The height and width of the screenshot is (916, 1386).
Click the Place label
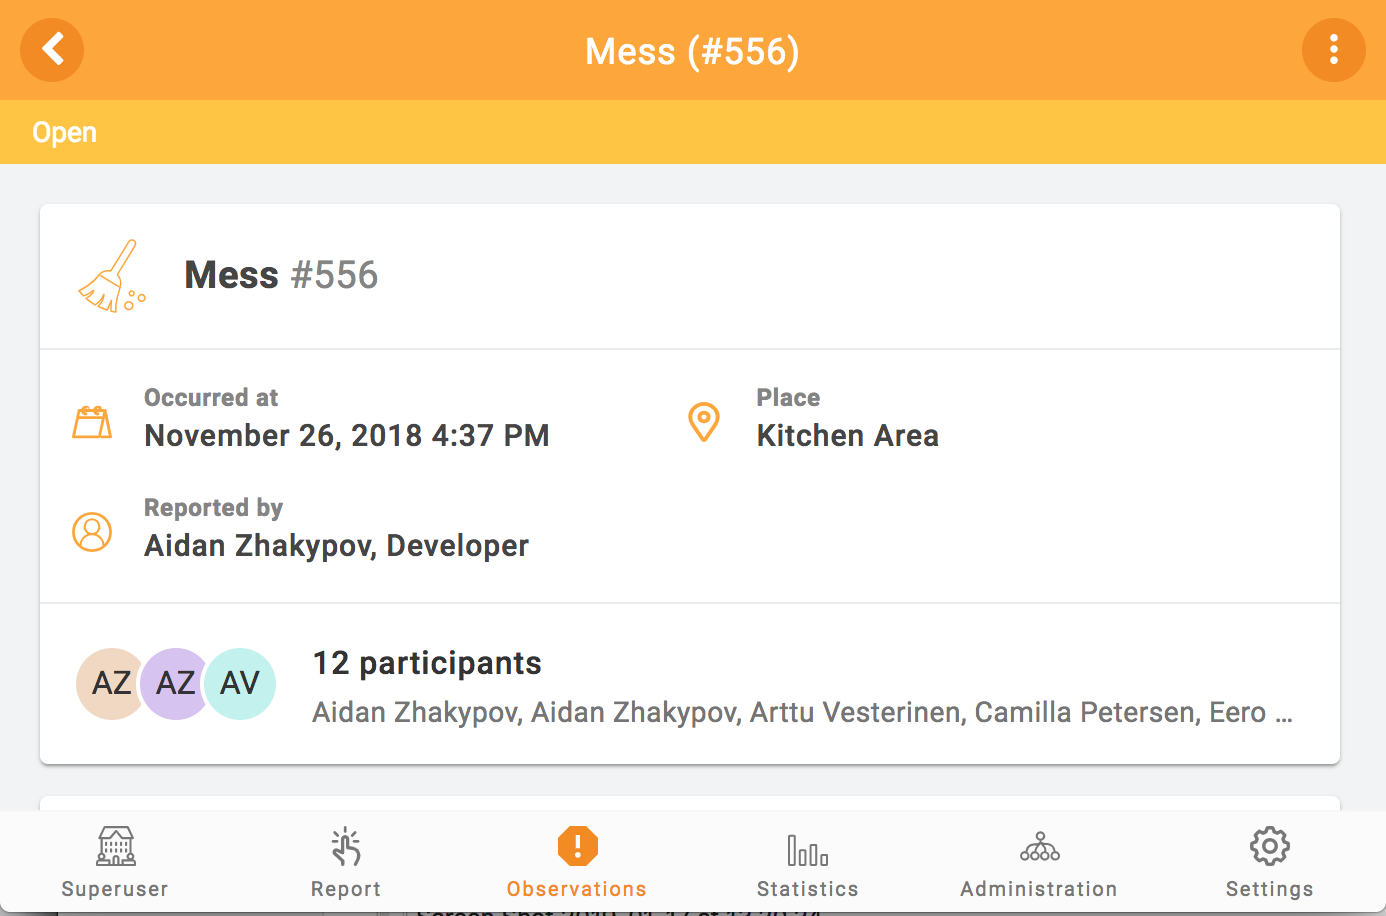788,398
